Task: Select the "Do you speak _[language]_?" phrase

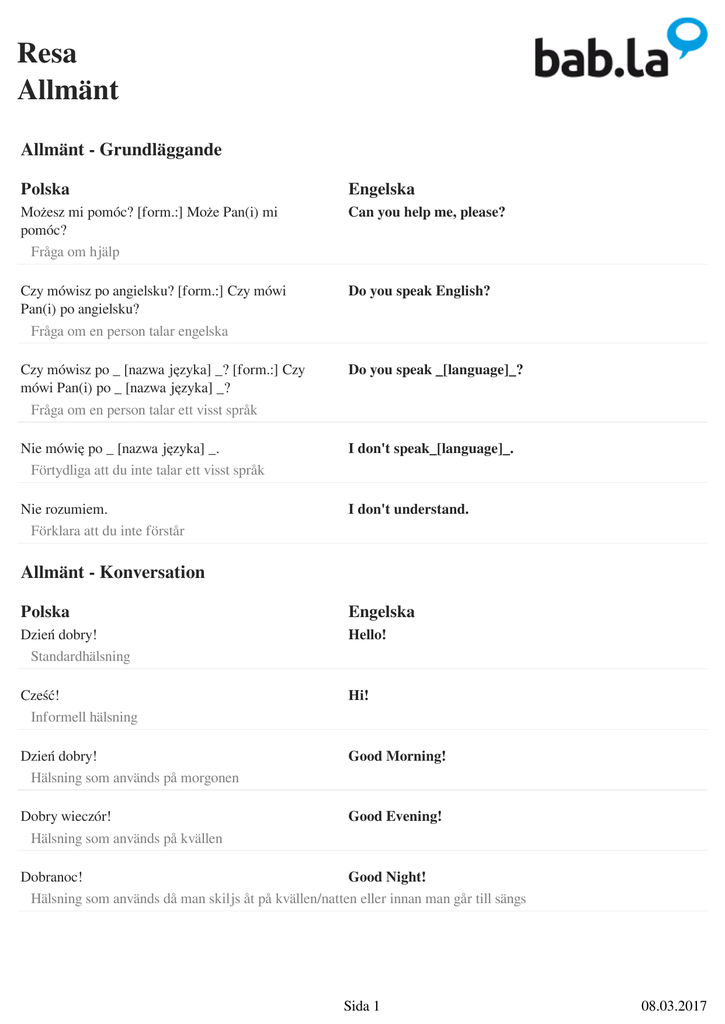Action: (435, 370)
